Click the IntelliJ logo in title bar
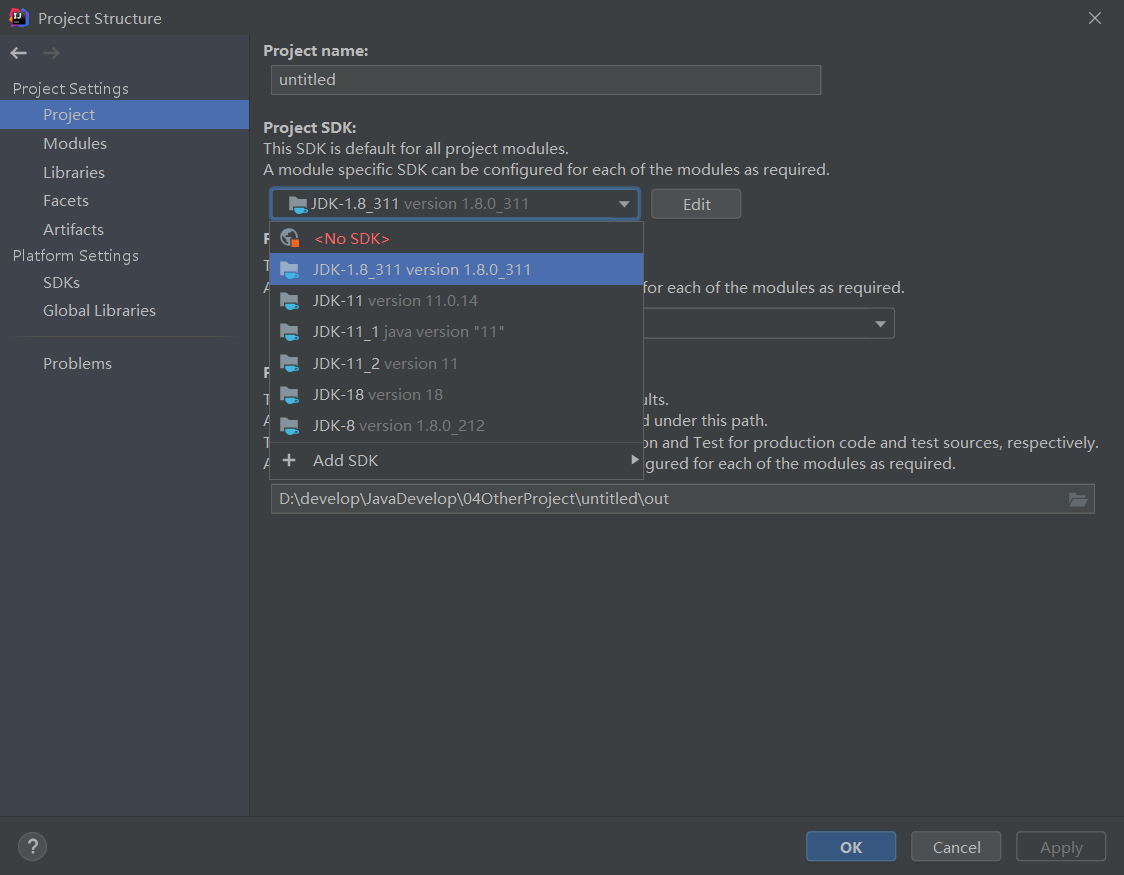 pos(19,18)
